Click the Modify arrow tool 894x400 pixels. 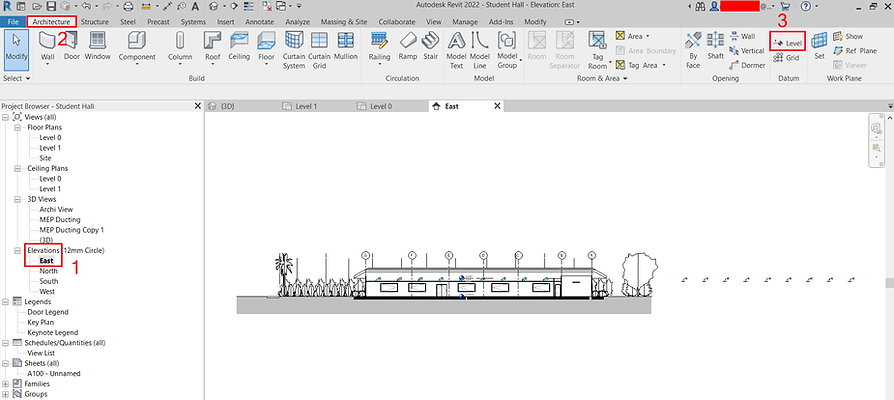point(17,48)
